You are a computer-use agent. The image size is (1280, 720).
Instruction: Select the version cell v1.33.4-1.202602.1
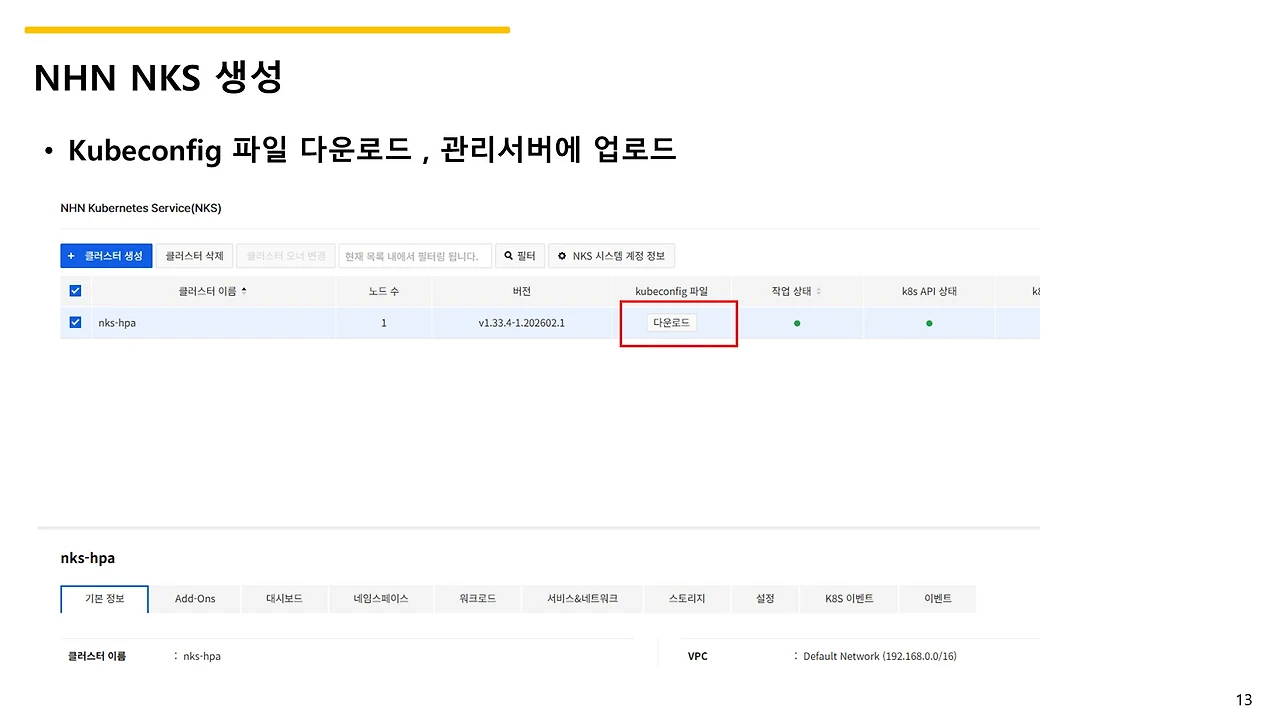pos(521,323)
